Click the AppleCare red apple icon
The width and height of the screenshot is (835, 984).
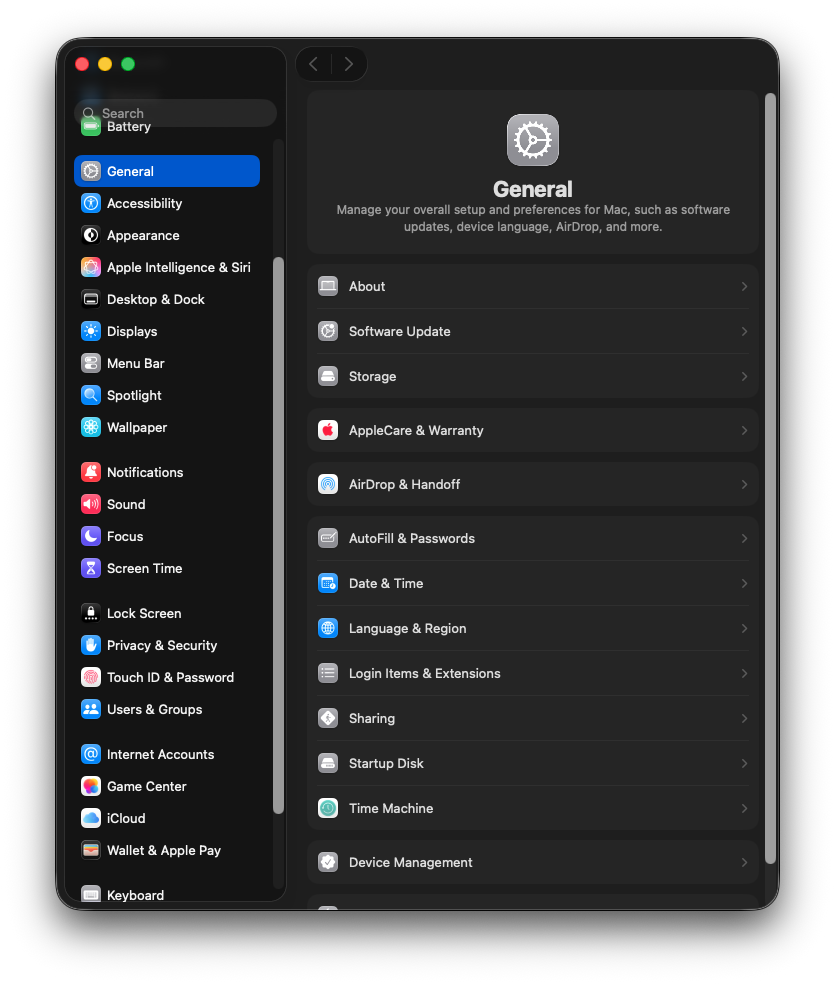(x=328, y=430)
